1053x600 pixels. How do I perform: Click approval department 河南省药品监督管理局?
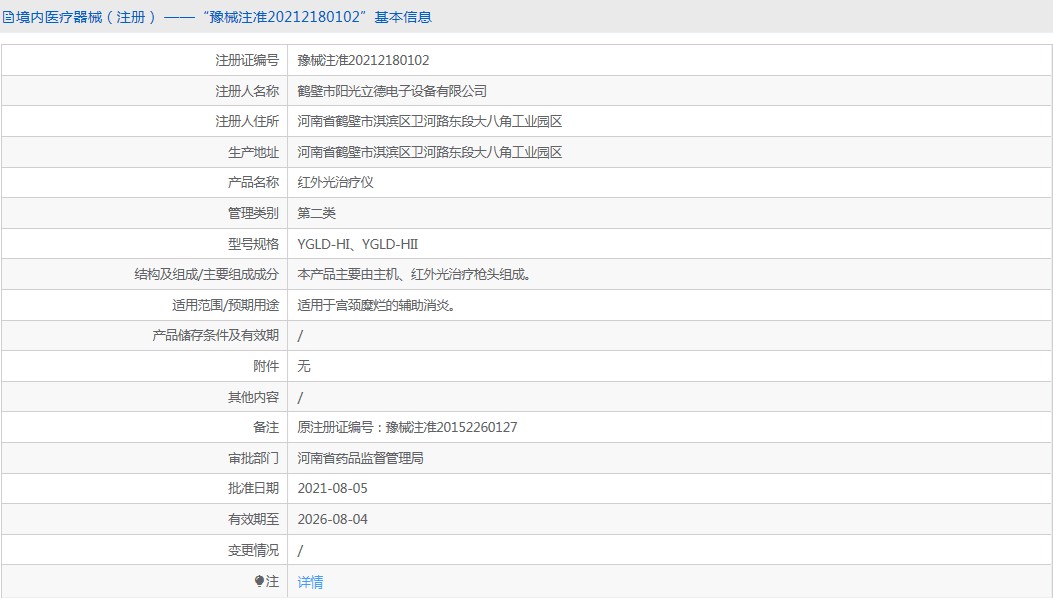361,458
